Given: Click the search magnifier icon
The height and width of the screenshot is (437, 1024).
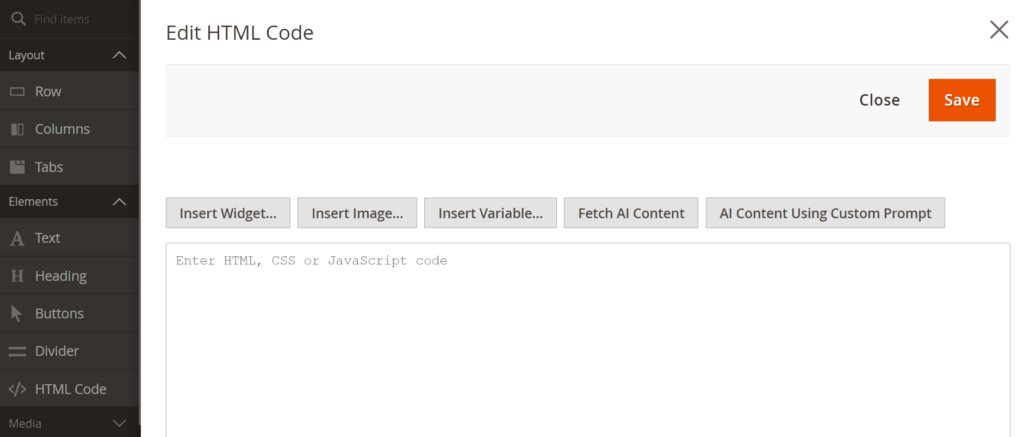Looking at the screenshot, I should [17, 19].
